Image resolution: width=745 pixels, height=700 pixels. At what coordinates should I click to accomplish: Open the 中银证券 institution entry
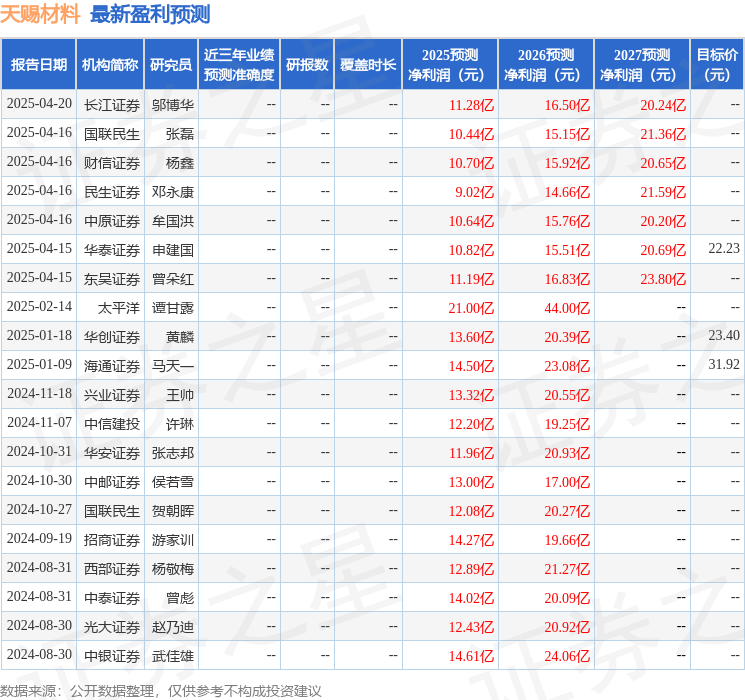click(111, 656)
